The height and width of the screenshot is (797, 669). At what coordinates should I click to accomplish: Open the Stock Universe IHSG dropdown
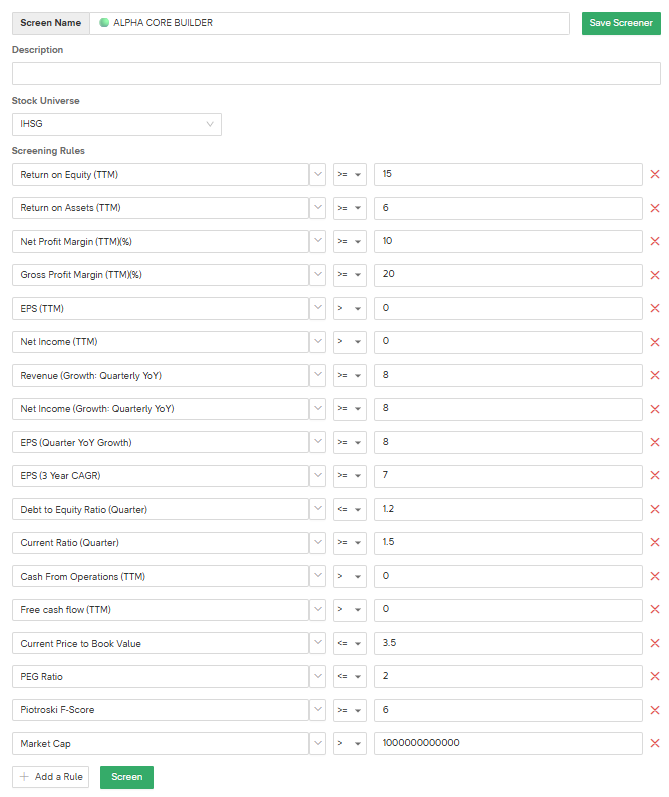pyautogui.click(x=116, y=124)
